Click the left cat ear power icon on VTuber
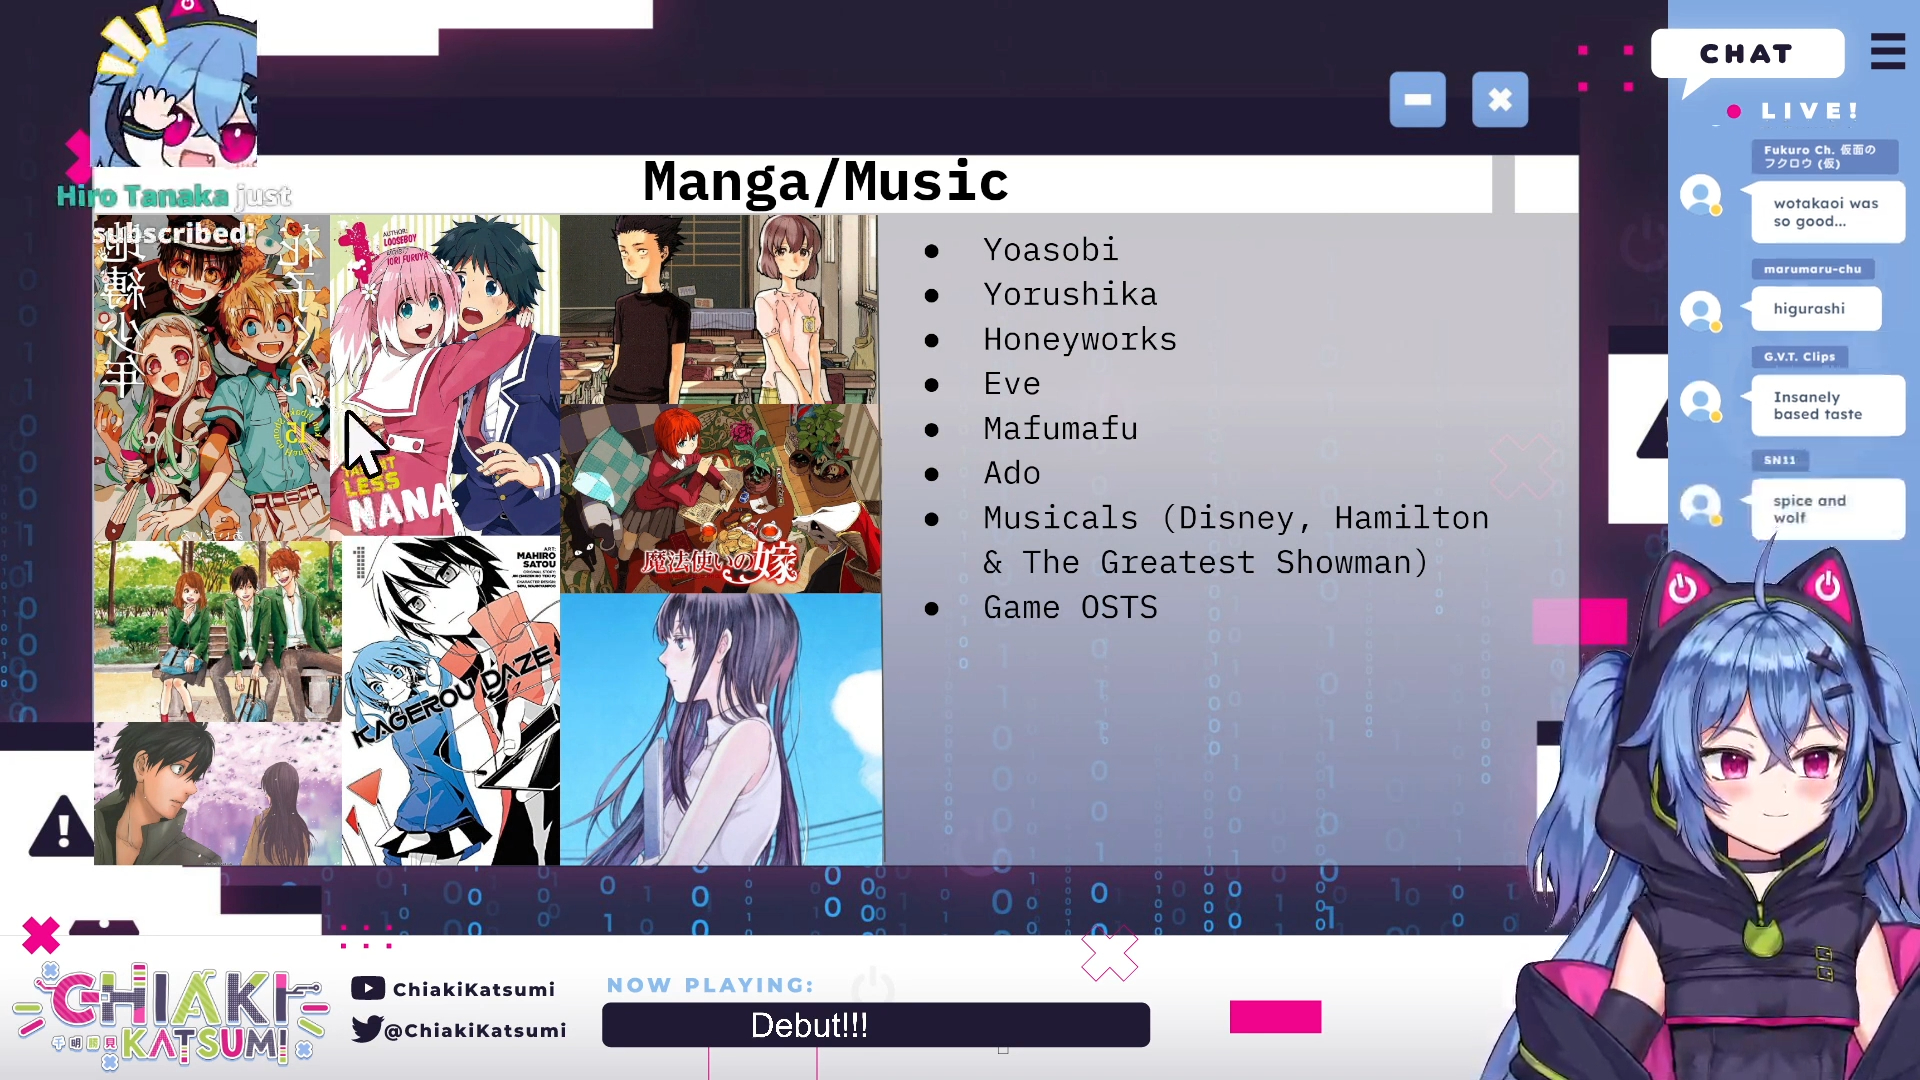Image resolution: width=1920 pixels, height=1080 pixels. 1682,587
